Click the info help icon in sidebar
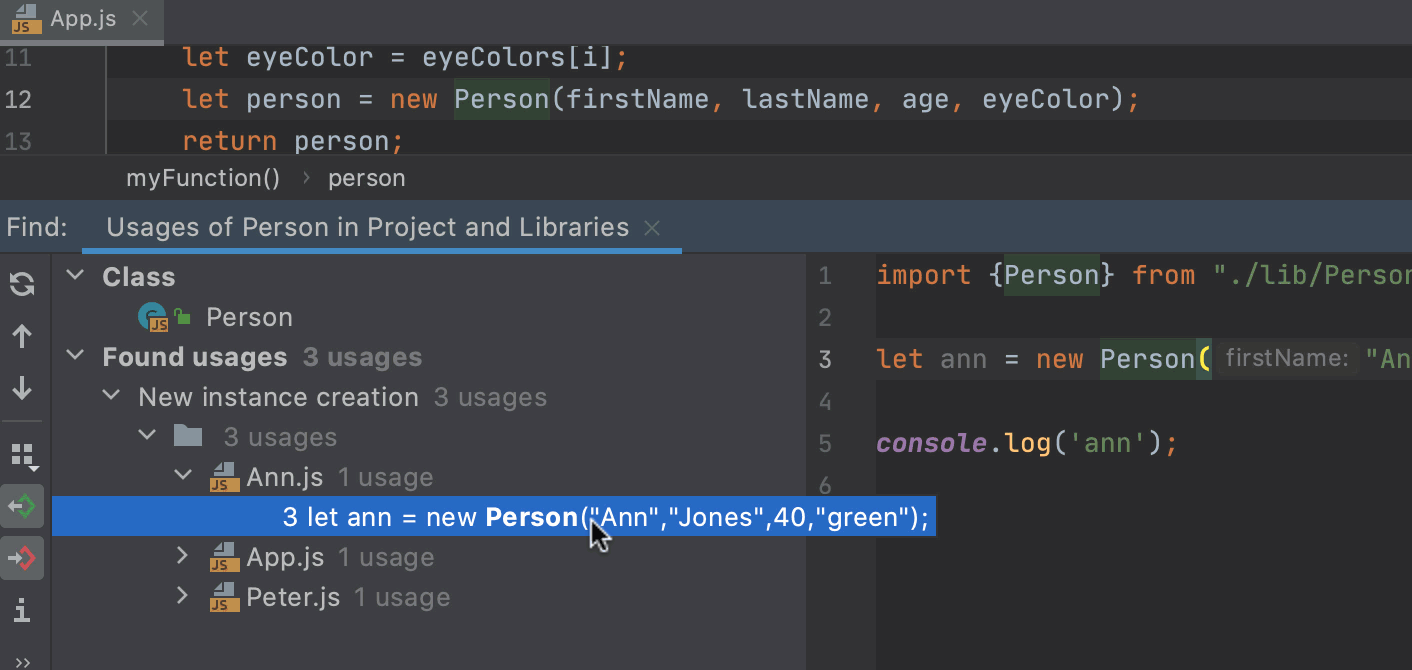 click(22, 610)
